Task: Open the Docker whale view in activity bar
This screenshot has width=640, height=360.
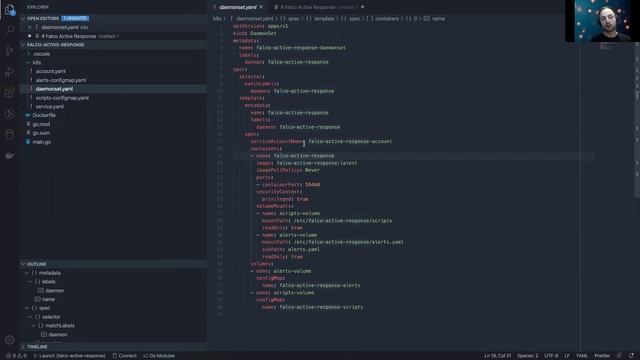Action: click(9, 156)
